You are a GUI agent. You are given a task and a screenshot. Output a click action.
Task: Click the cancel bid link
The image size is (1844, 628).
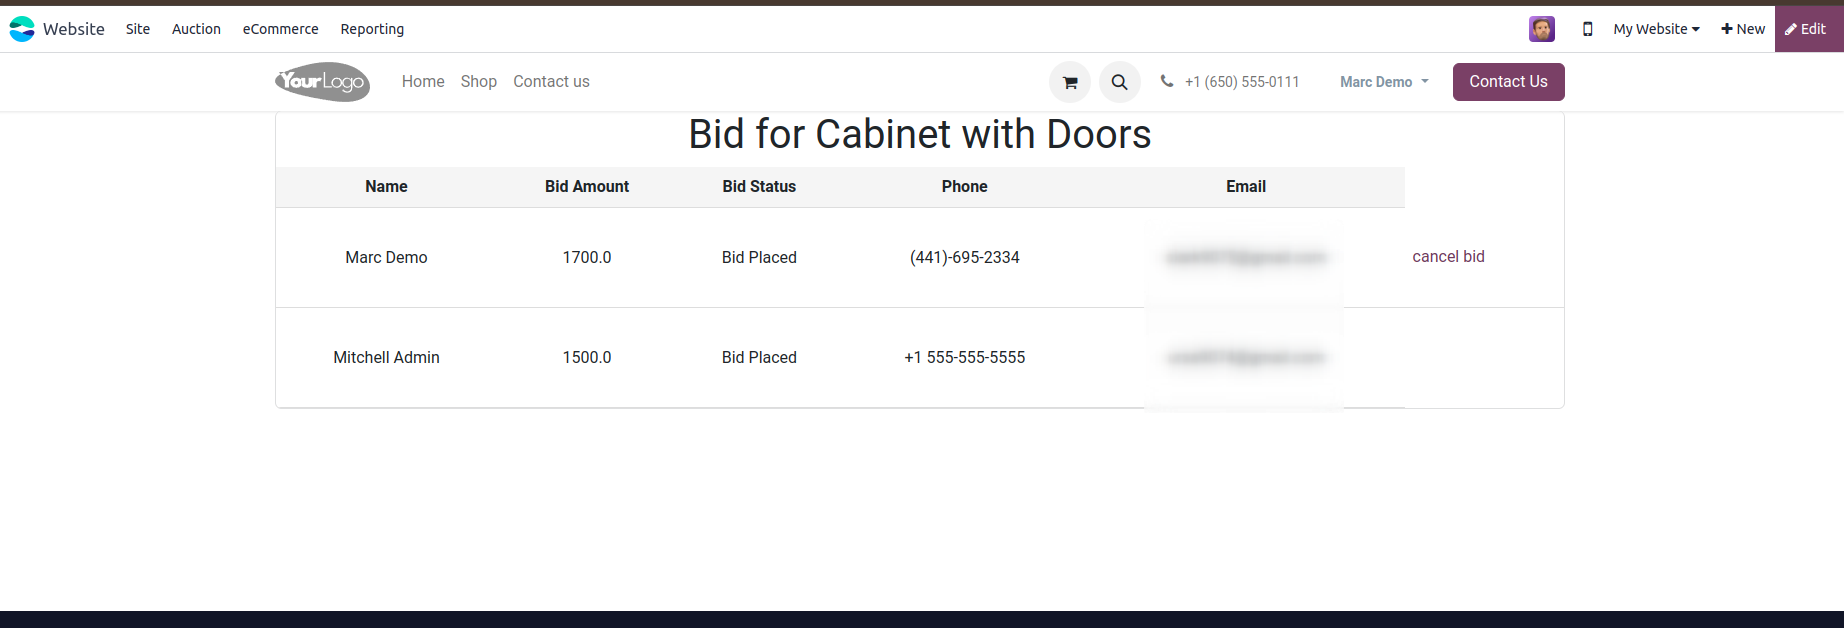[x=1448, y=257]
